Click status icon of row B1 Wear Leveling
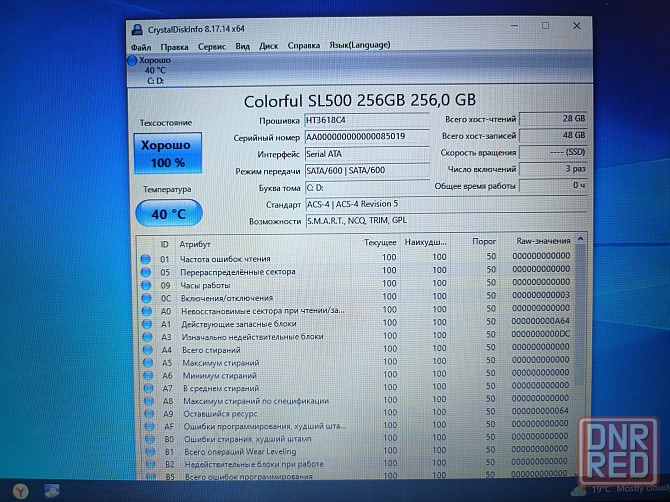Viewport: 670px width, 502px height. point(150,452)
